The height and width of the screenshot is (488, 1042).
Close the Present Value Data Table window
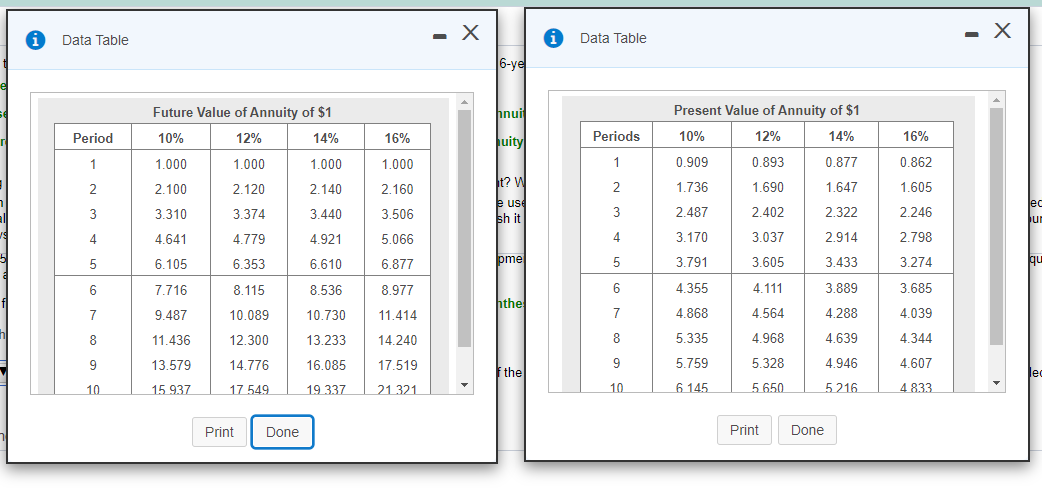click(1003, 30)
